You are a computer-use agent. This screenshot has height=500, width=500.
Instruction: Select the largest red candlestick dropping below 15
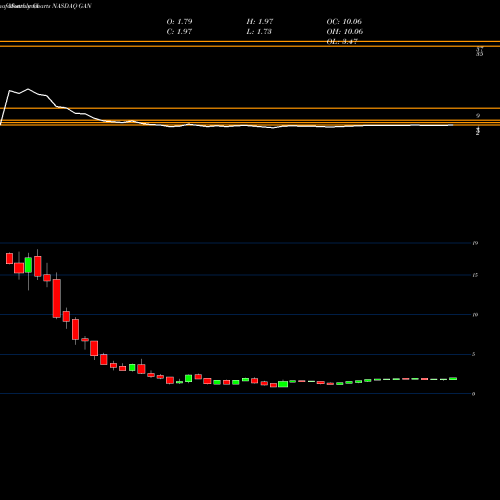click(57, 298)
